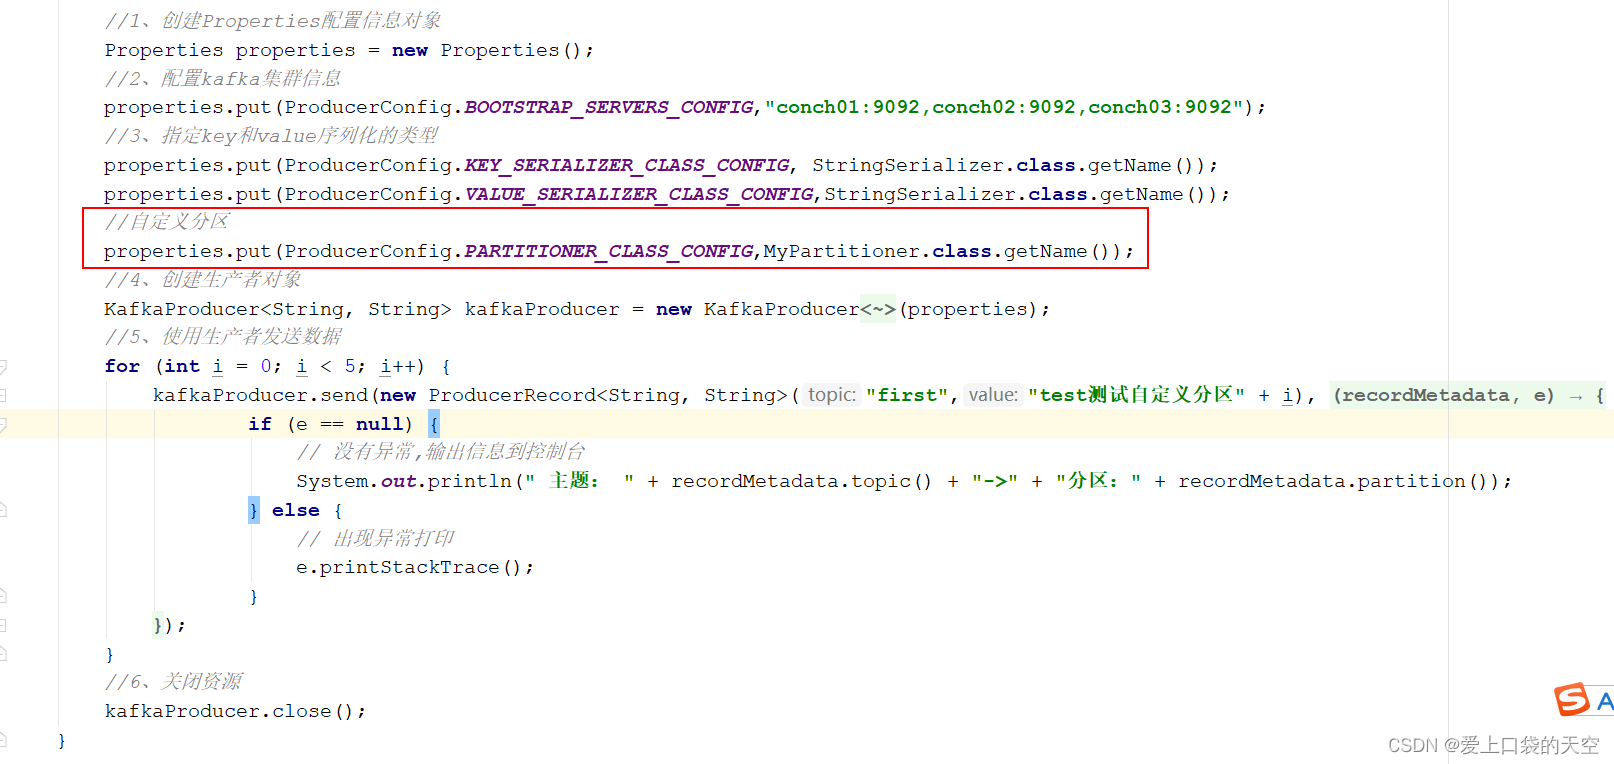Click the 'else' keyword
This screenshot has width=1614, height=764.
tap(296, 510)
